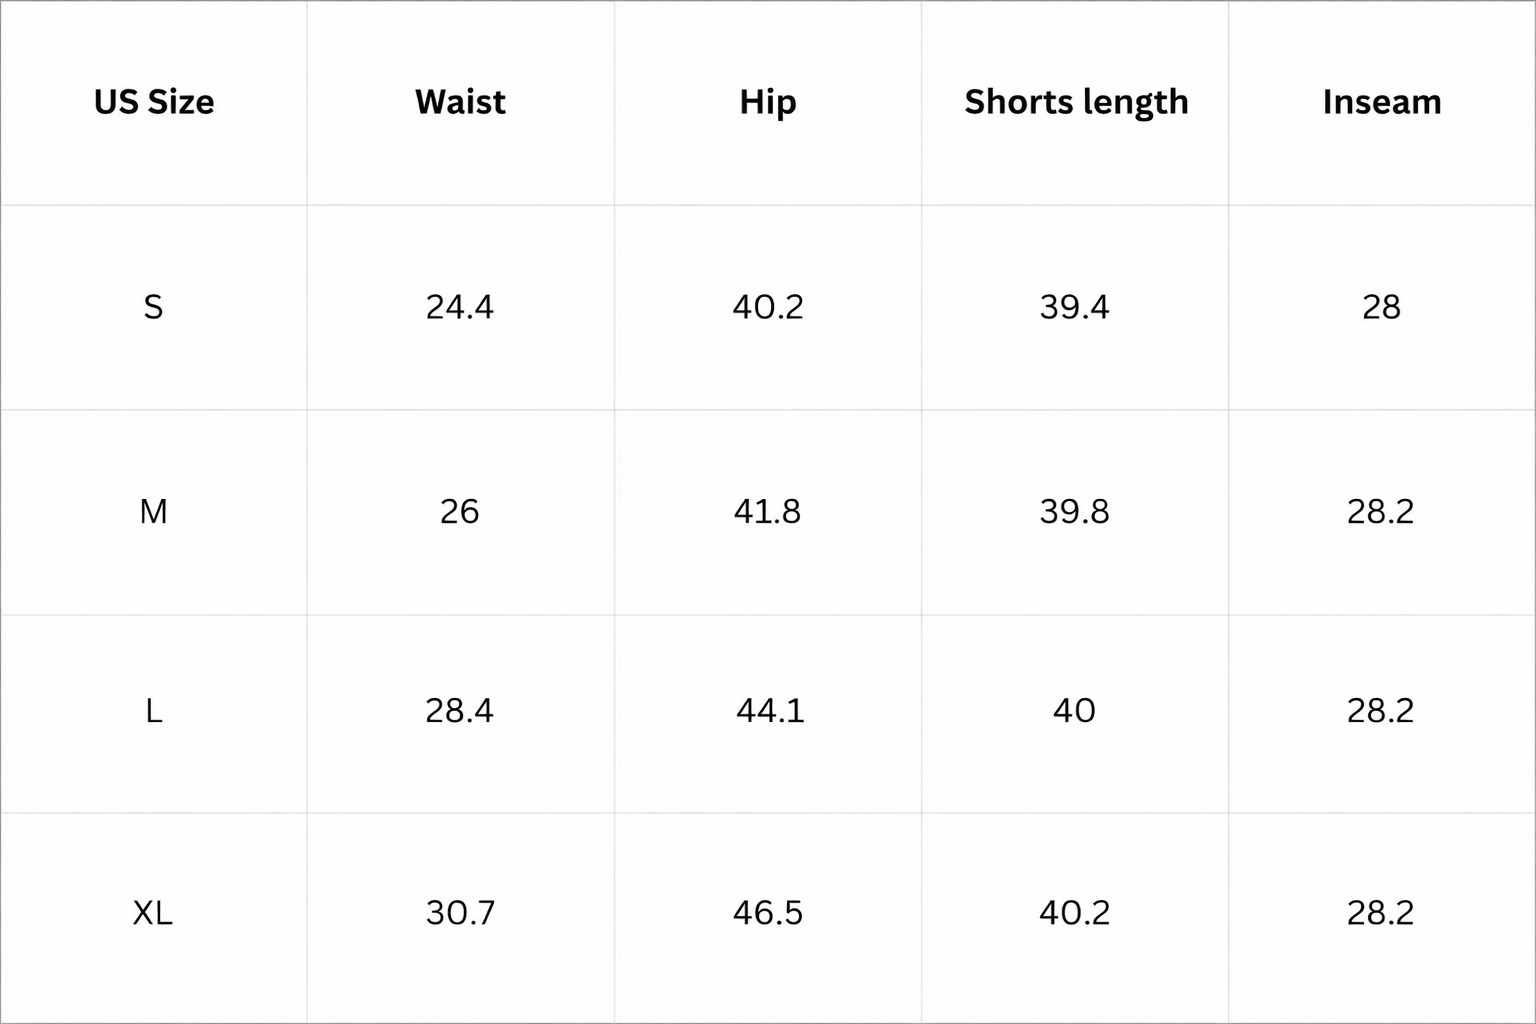Image resolution: width=1536 pixels, height=1024 pixels.
Task: Select the size L row label
Action: click(x=153, y=711)
